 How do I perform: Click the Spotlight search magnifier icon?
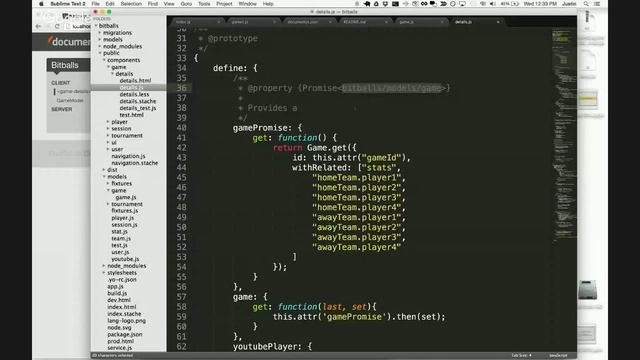click(586, 4)
